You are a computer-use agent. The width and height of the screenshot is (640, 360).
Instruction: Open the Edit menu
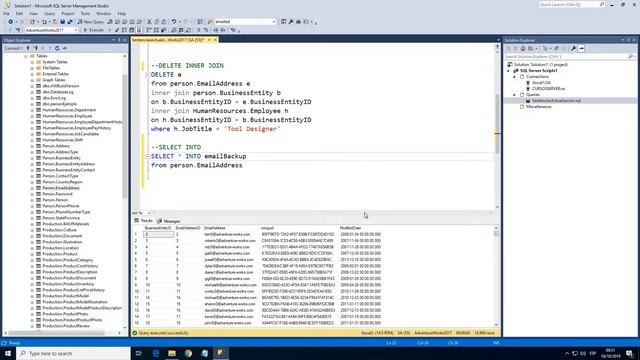click(19, 13)
